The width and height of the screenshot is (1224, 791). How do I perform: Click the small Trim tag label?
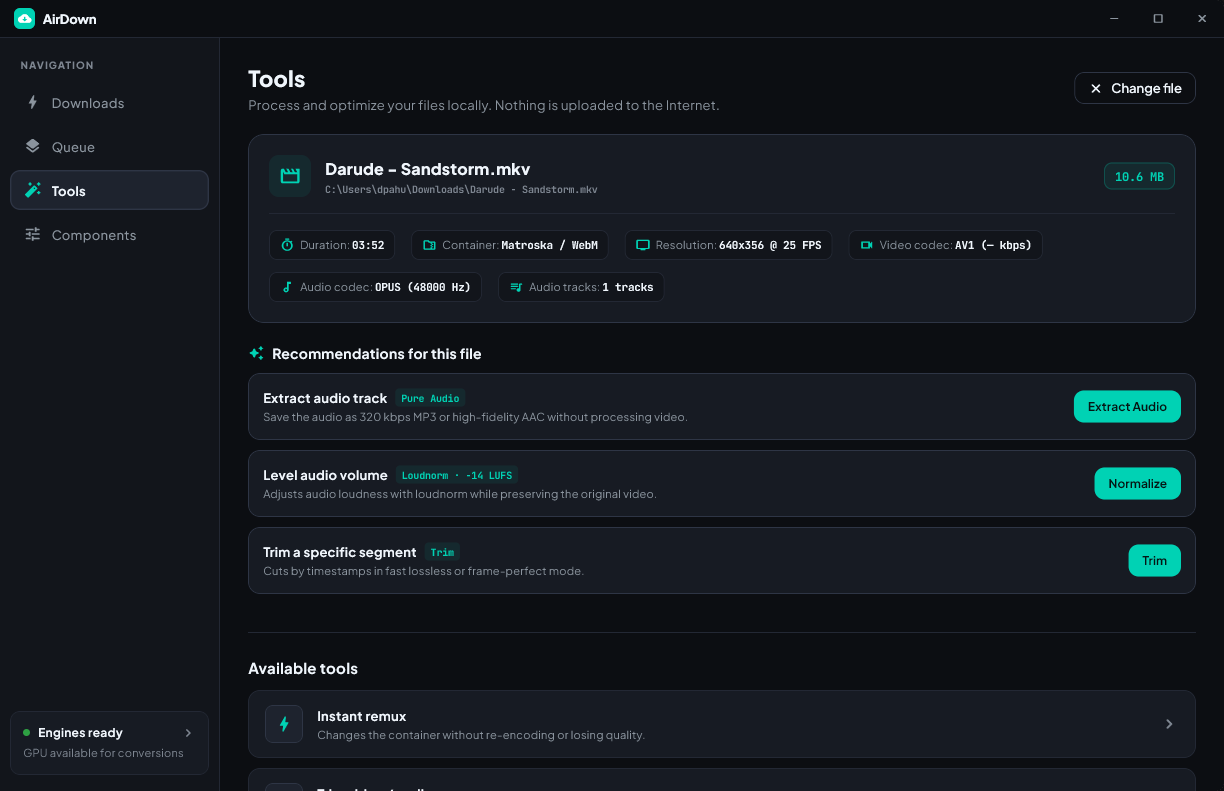coord(442,552)
